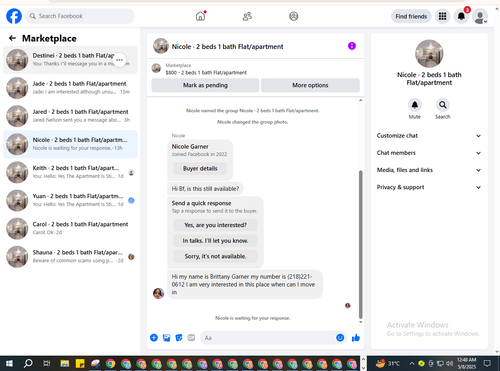Choose a sticker with the sticker icon
500x371 pixels.
click(x=179, y=338)
